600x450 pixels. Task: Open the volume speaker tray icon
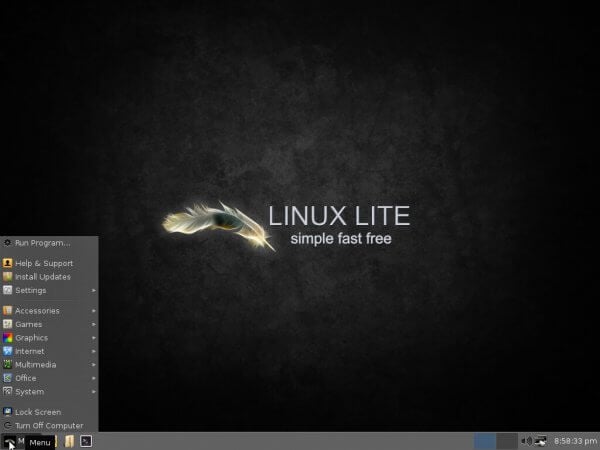[527, 441]
